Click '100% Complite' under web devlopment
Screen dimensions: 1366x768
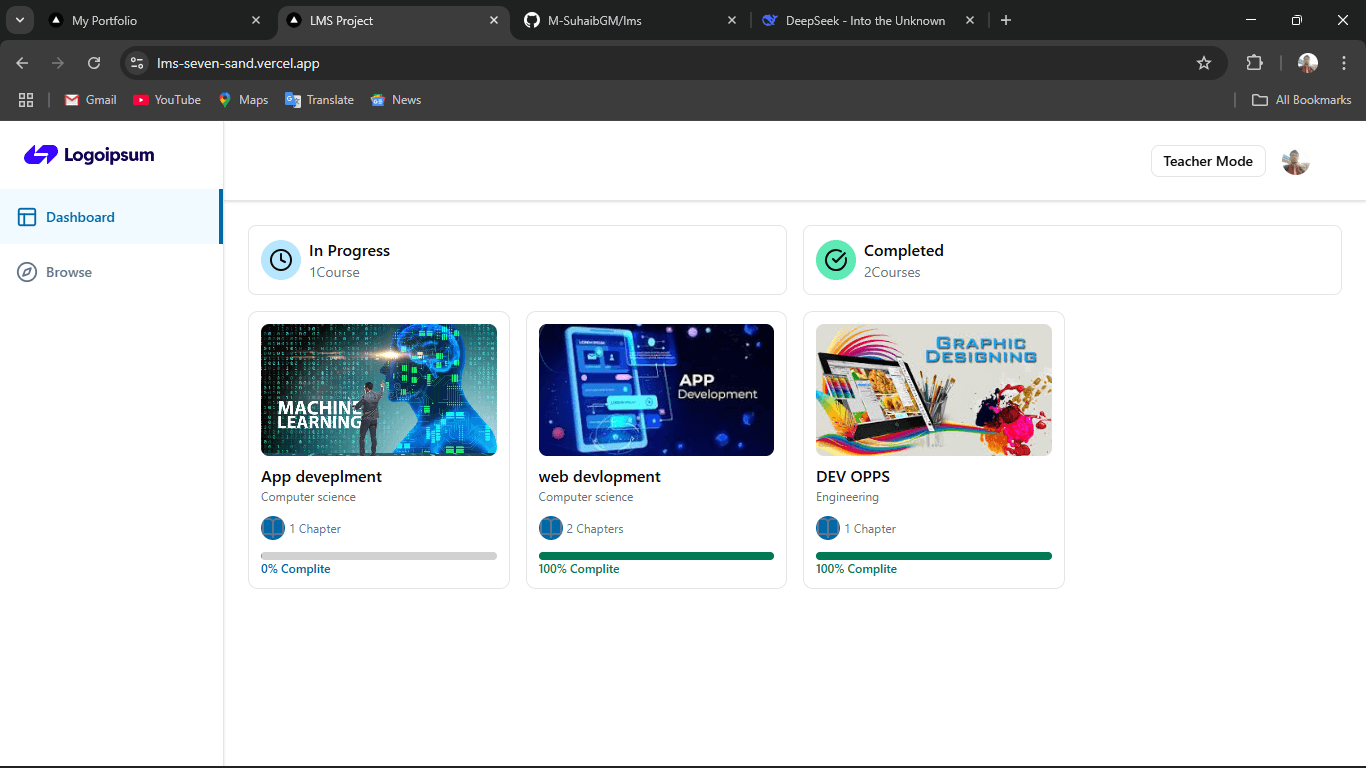coord(579,569)
